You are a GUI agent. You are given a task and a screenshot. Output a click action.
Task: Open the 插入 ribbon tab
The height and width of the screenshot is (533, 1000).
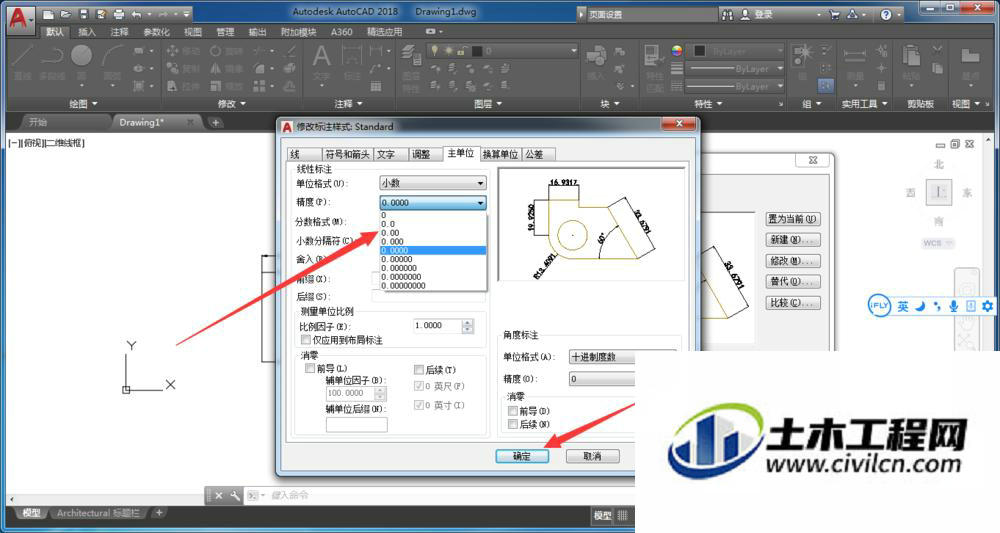click(x=87, y=32)
